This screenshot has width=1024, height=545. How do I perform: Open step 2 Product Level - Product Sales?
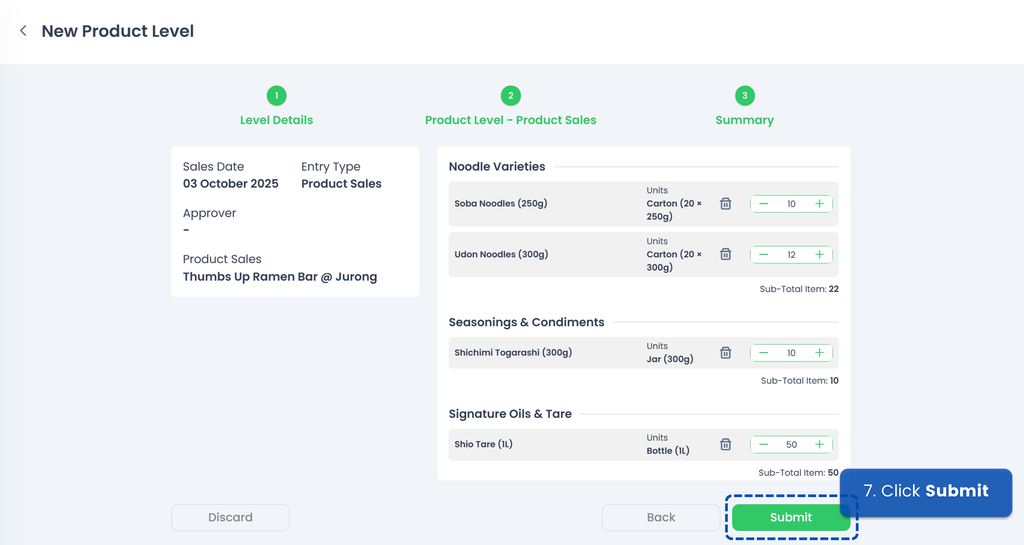point(510,96)
